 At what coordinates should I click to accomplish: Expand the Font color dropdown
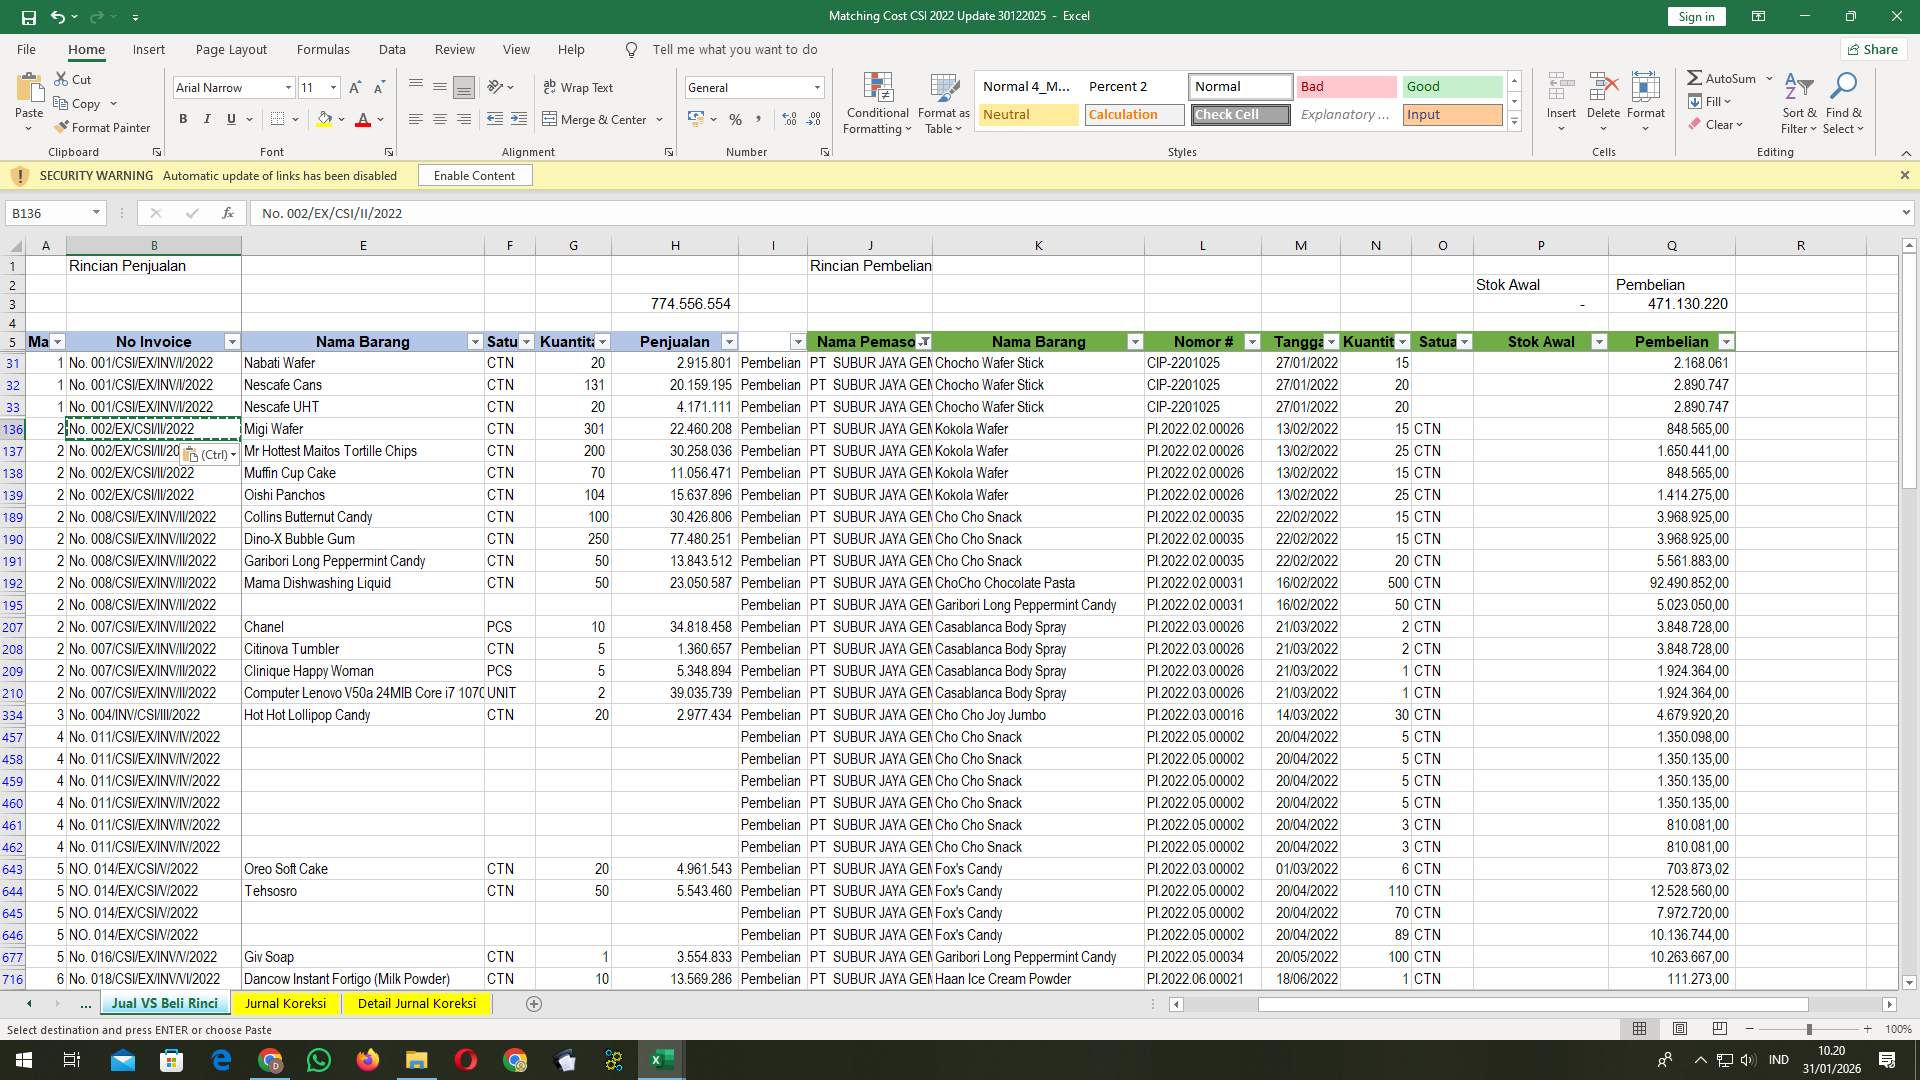(378, 120)
